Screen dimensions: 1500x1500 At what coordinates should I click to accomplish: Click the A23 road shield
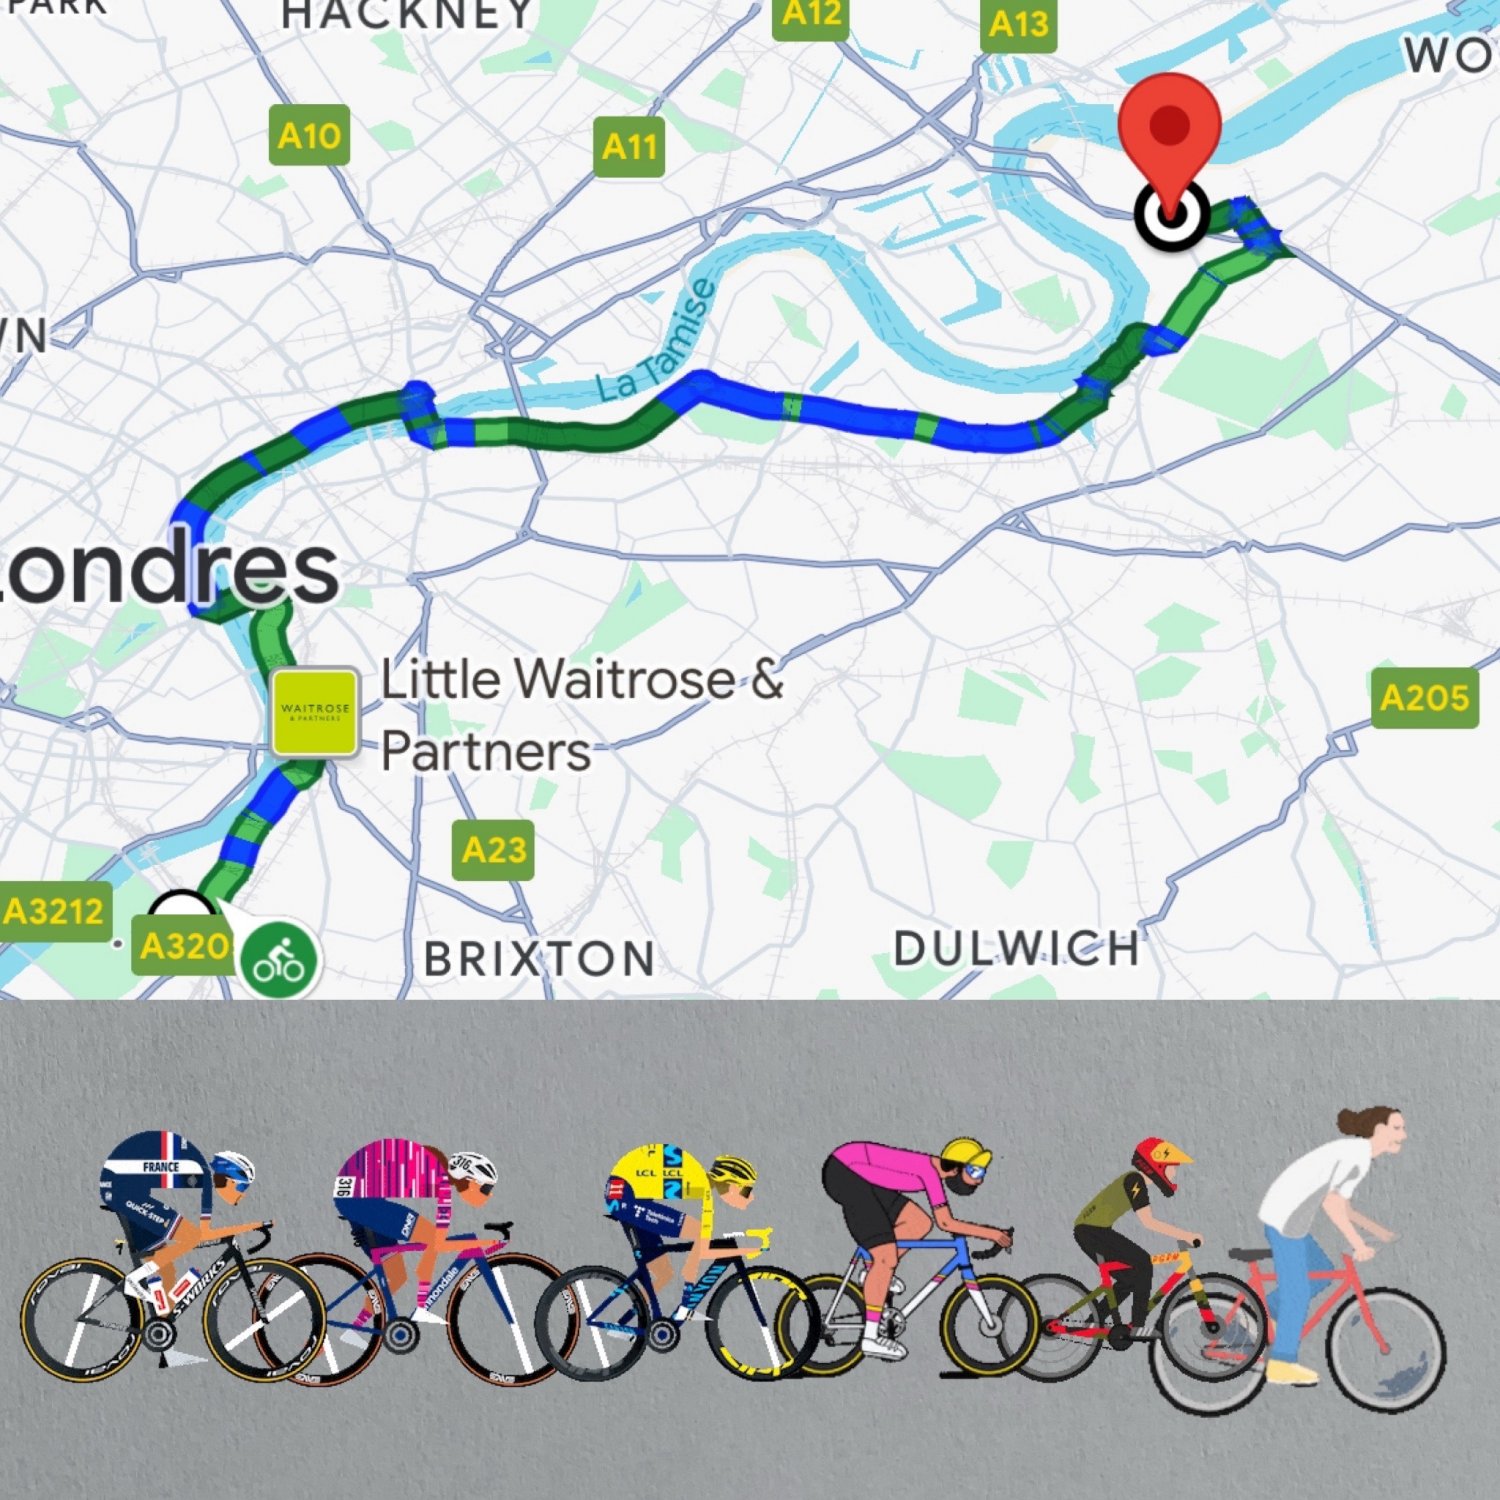(x=493, y=850)
